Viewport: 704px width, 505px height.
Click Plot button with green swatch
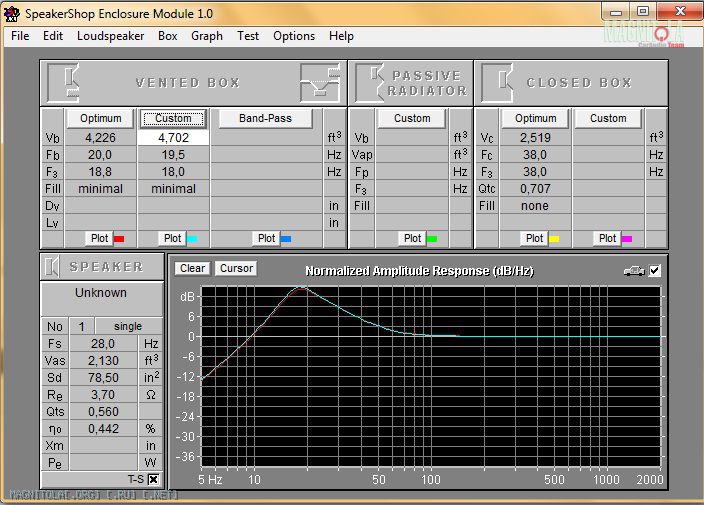[x=412, y=238]
